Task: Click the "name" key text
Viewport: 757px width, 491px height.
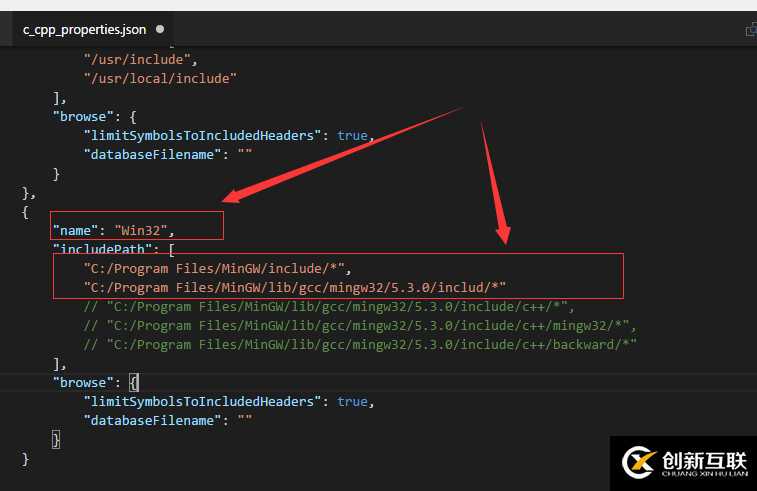Action: point(75,230)
